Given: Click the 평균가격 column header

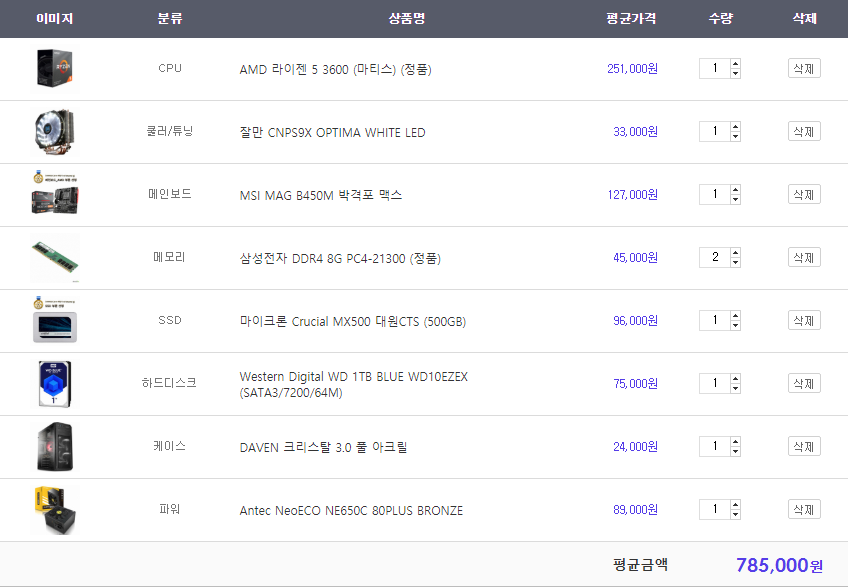Looking at the screenshot, I should click(x=631, y=18).
